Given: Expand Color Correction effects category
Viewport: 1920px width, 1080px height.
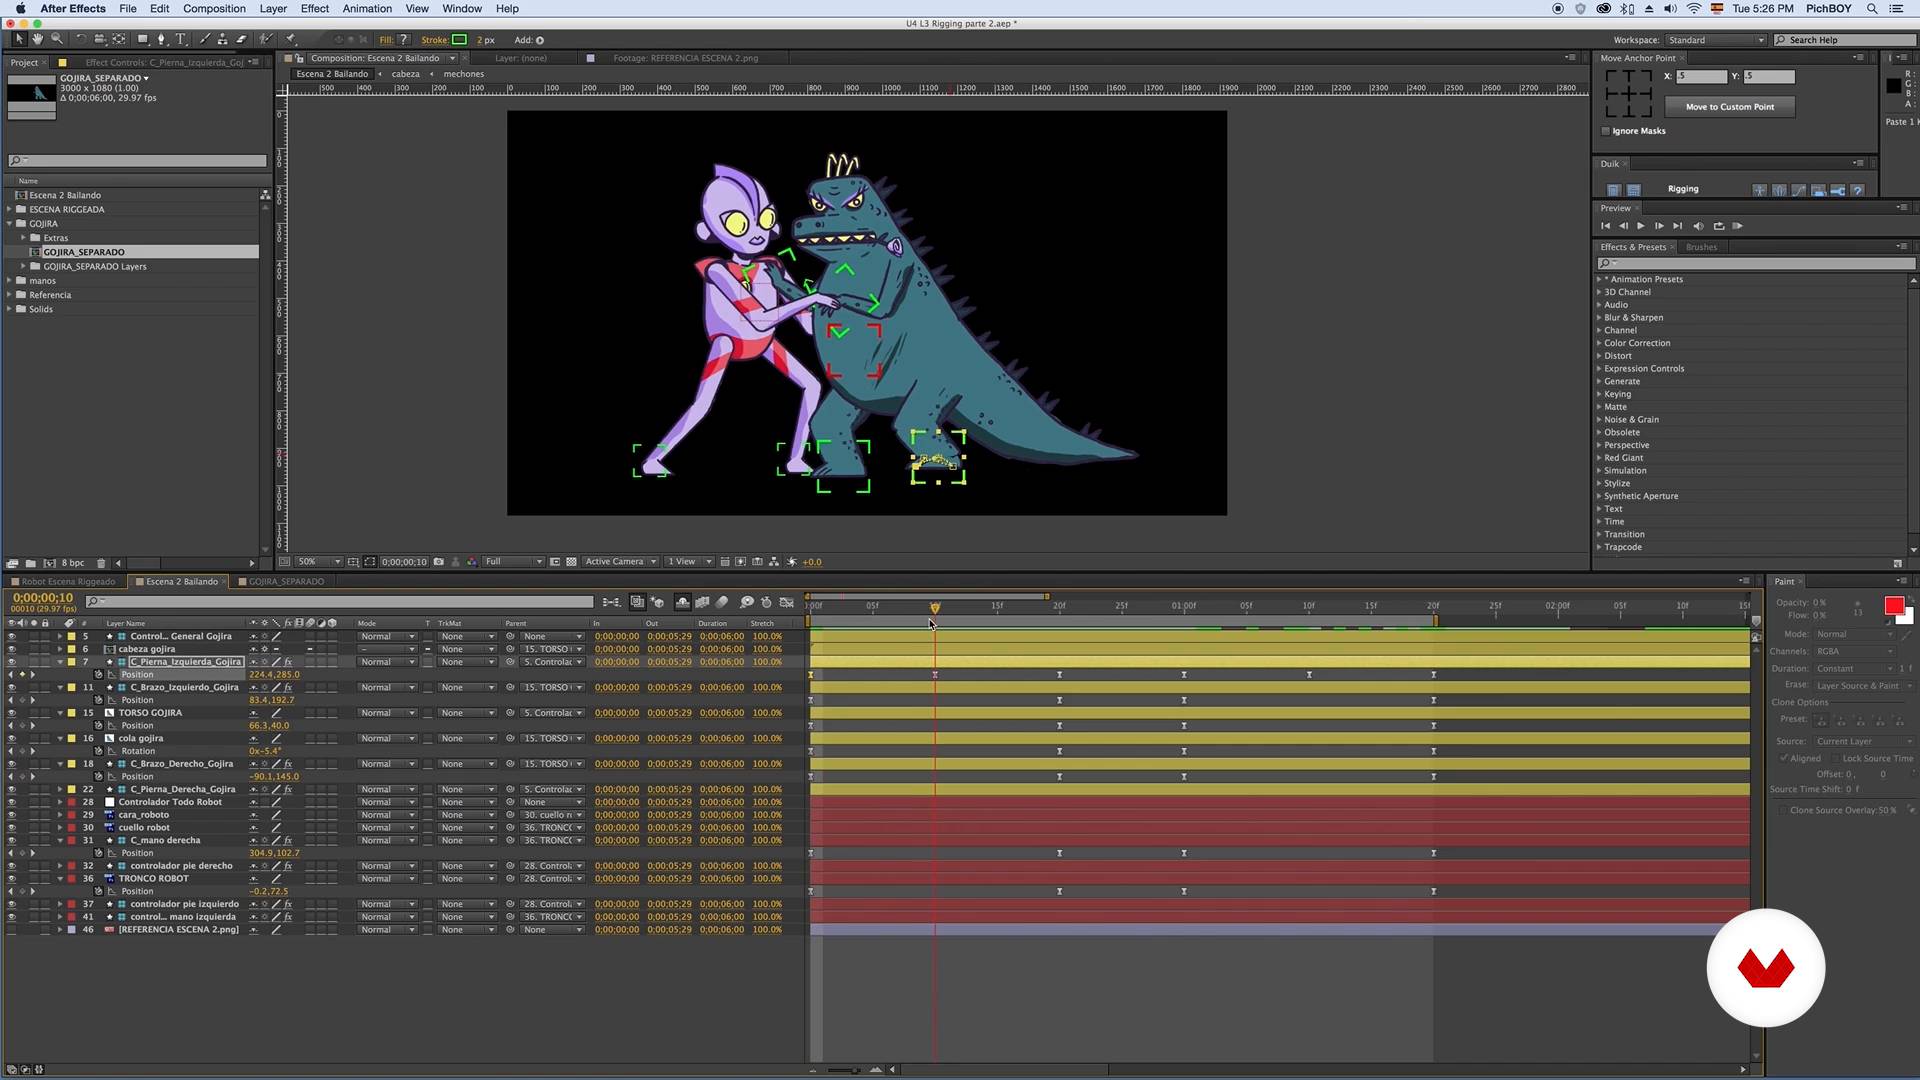Looking at the screenshot, I should 1599,343.
